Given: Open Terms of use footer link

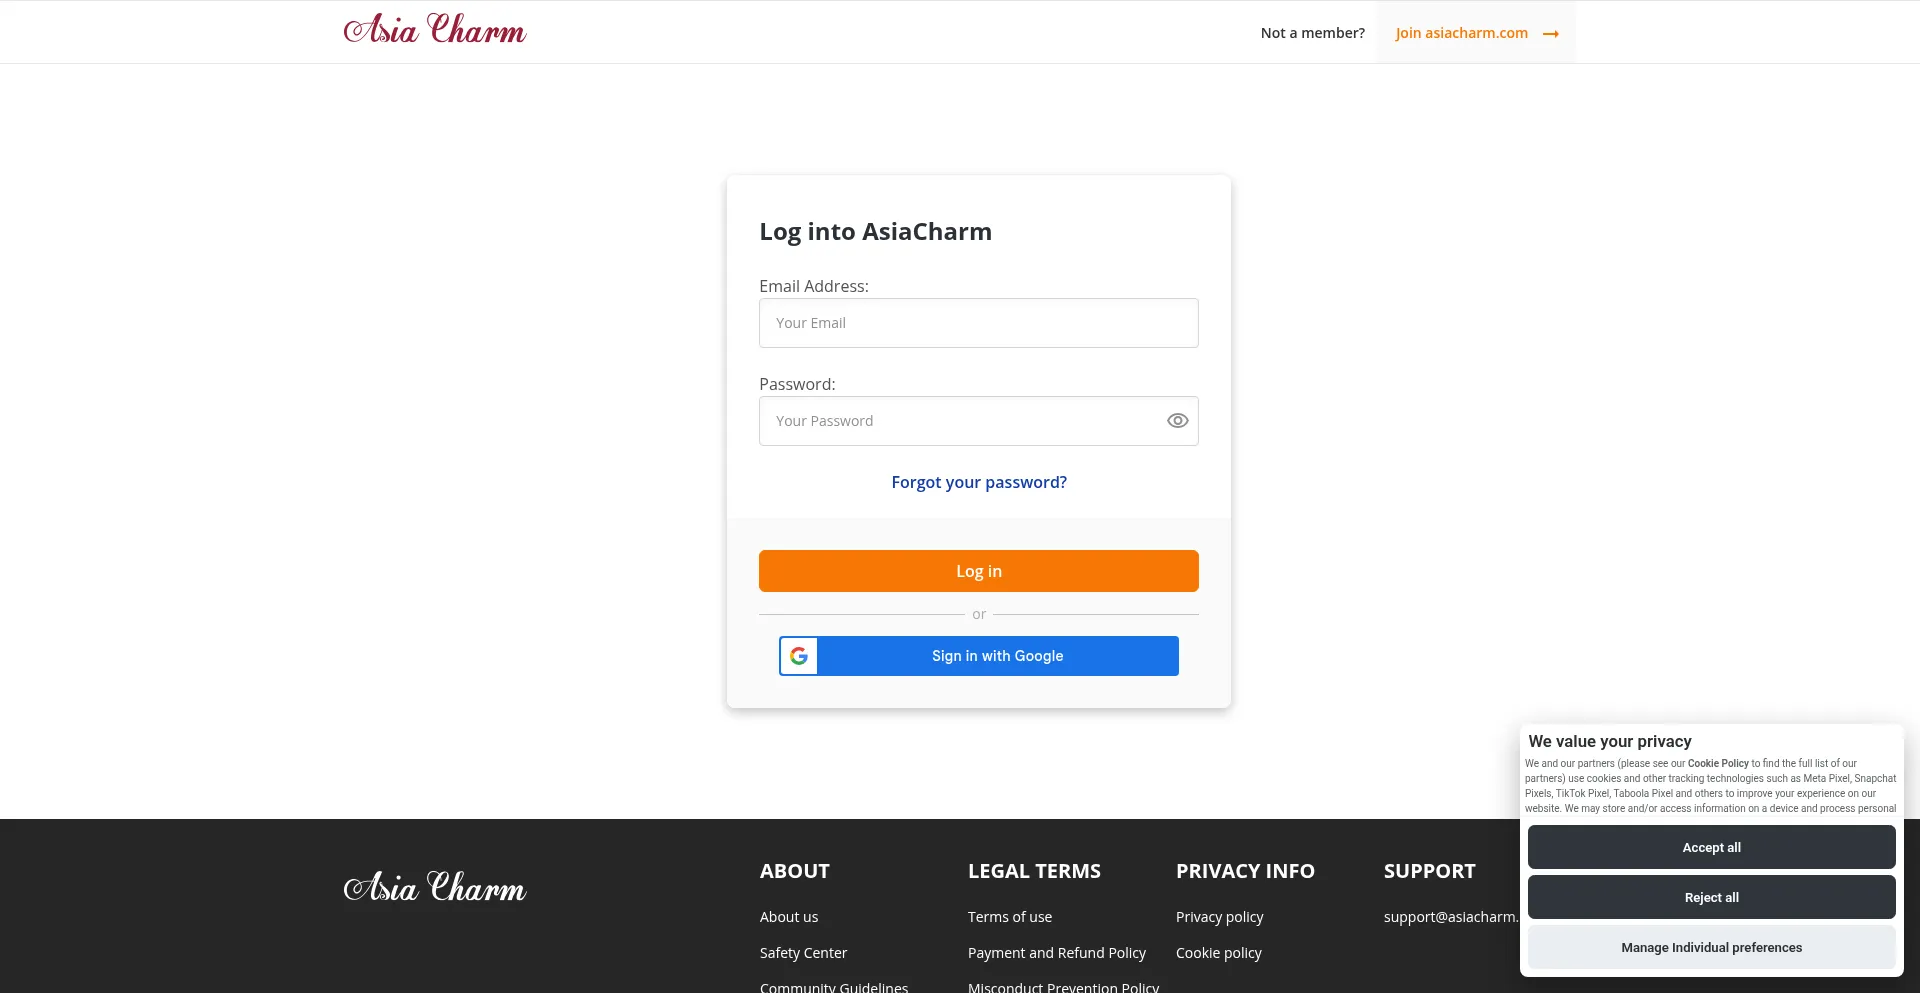Looking at the screenshot, I should tap(1010, 917).
